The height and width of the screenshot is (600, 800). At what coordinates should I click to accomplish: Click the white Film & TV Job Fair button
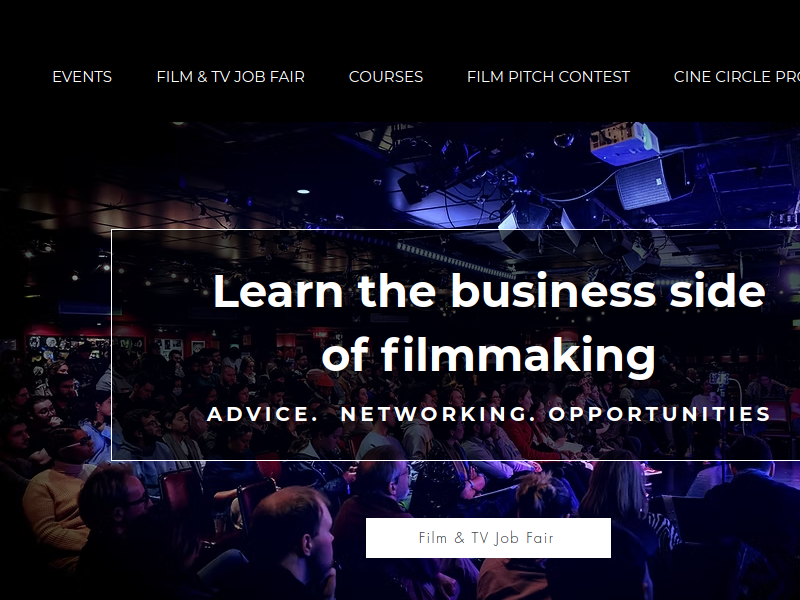click(488, 538)
